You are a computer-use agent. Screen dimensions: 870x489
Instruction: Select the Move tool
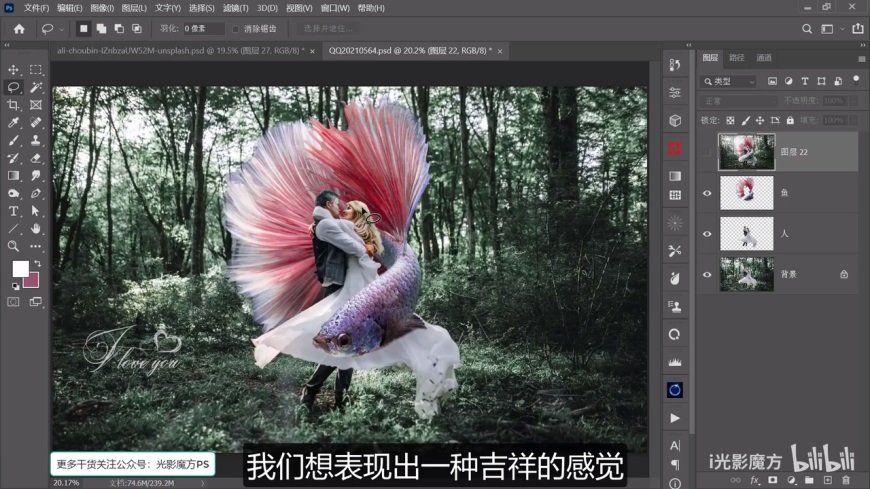[13, 70]
